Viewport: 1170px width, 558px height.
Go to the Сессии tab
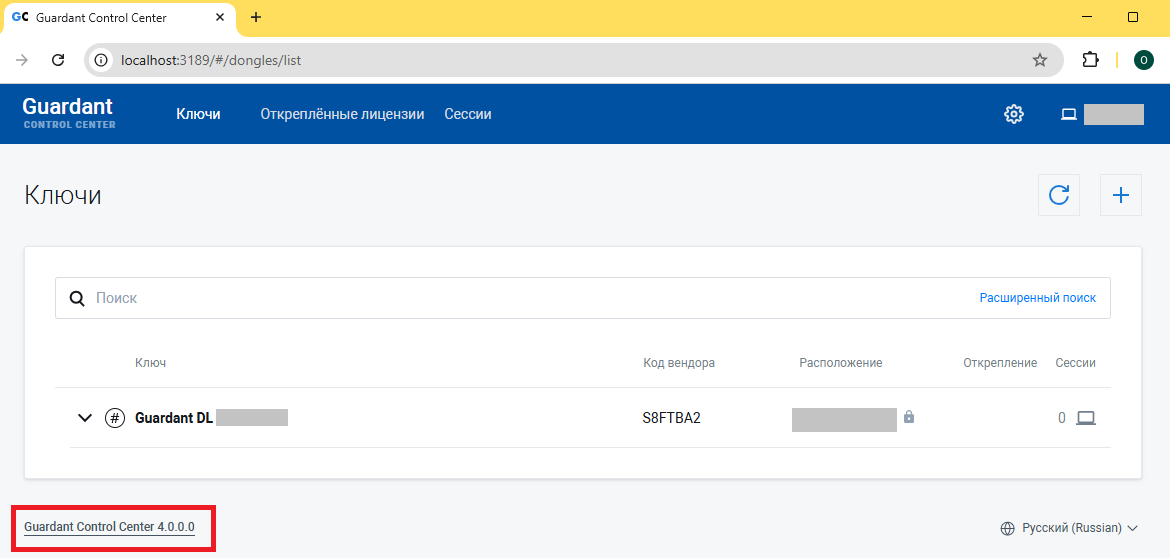coord(468,114)
